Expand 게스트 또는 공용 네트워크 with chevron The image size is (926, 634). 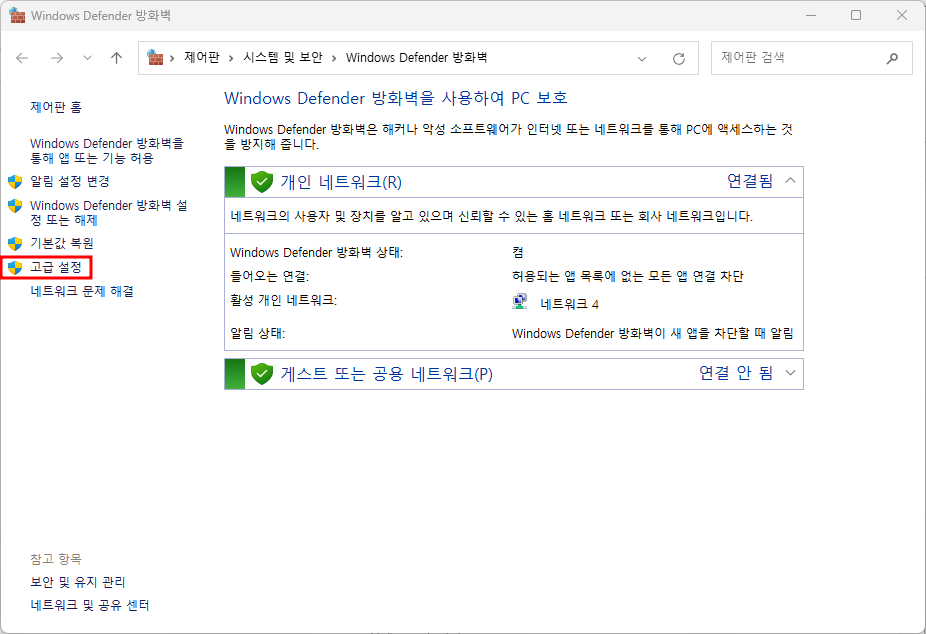(791, 373)
